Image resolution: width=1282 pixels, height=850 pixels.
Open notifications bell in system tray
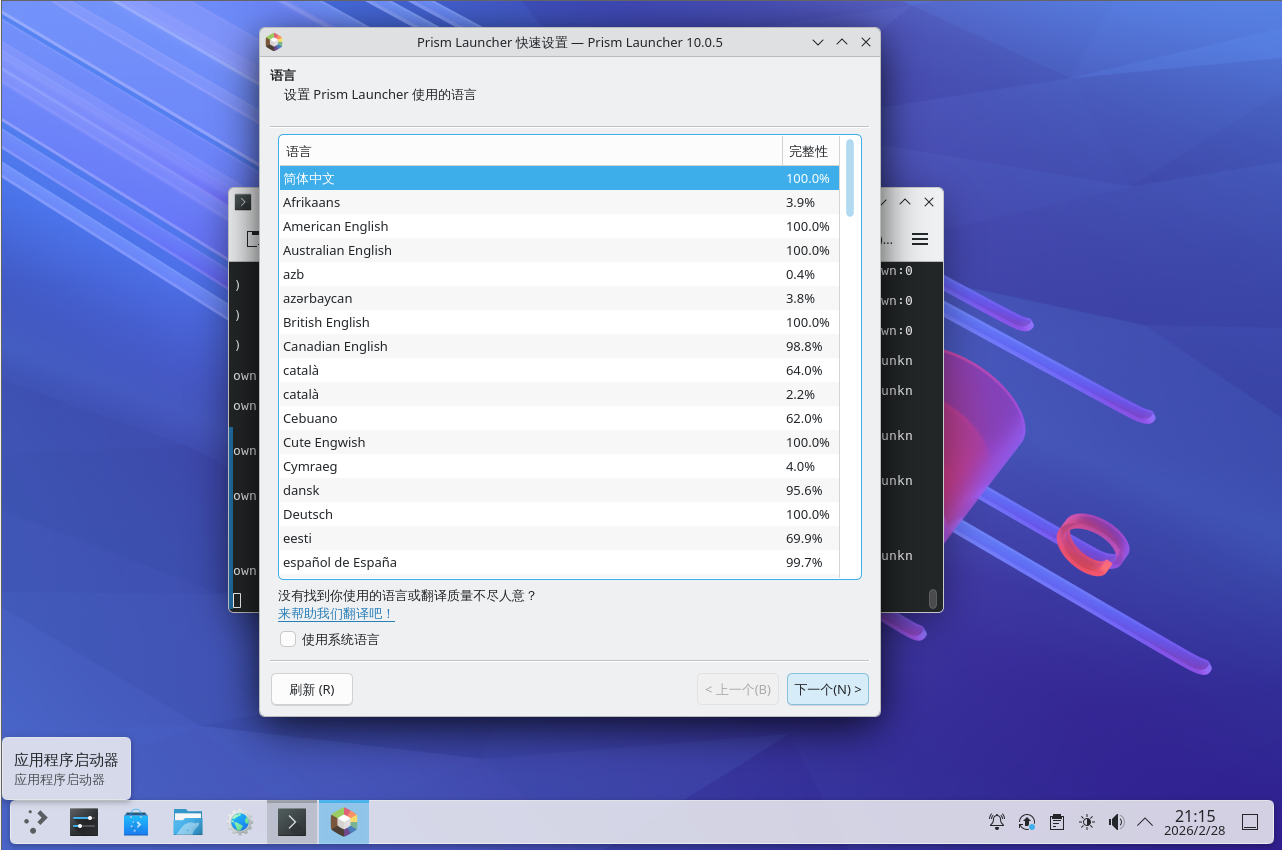coord(997,822)
